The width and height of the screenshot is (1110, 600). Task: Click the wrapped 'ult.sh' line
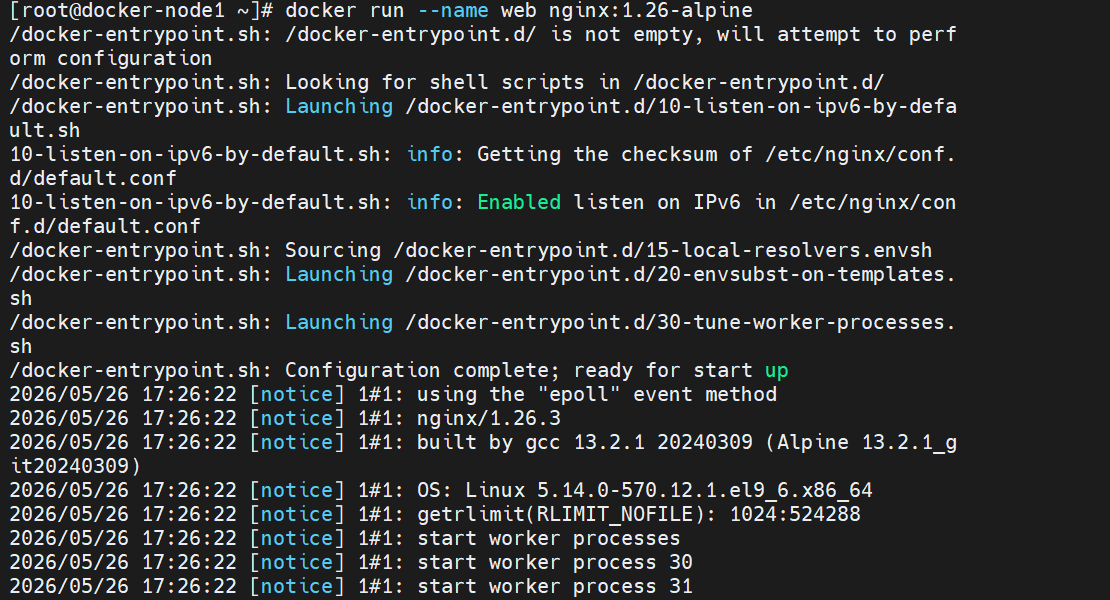pos(45,131)
